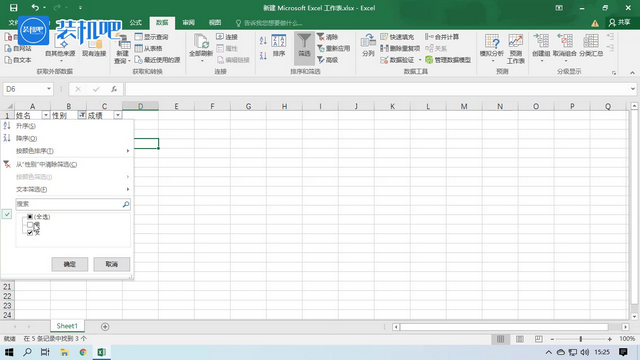Click 自网站 from web
Screen dimensions: 640x360
click(x=18, y=48)
